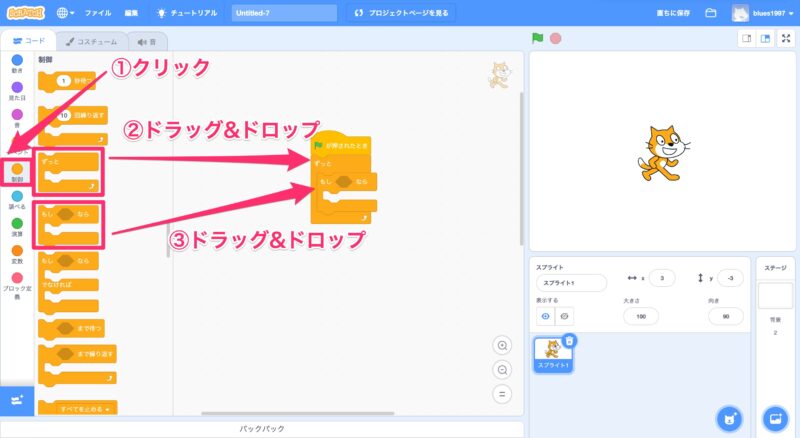Show the sprite with eye icon
Image resolution: width=800 pixels, height=438 pixels.
click(546, 316)
